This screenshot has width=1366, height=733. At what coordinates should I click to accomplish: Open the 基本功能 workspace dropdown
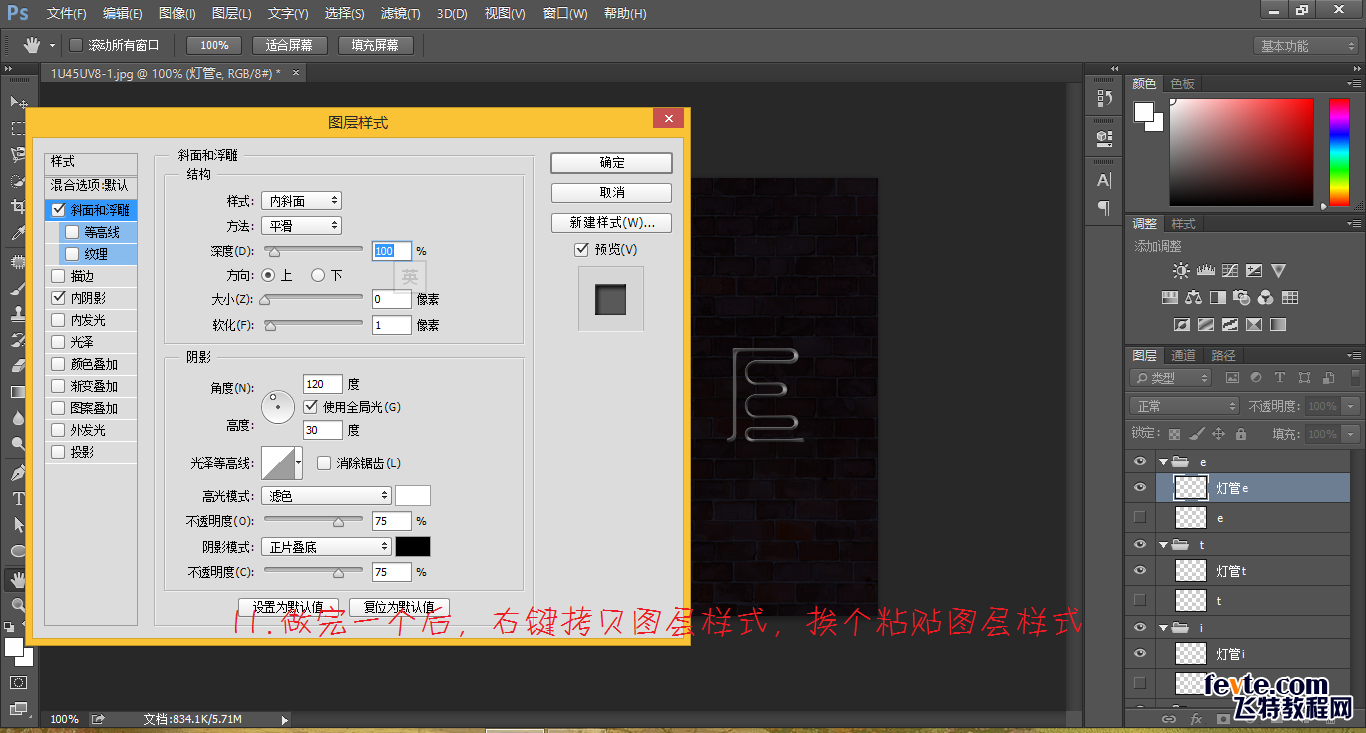pyautogui.click(x=1306, y=46)
